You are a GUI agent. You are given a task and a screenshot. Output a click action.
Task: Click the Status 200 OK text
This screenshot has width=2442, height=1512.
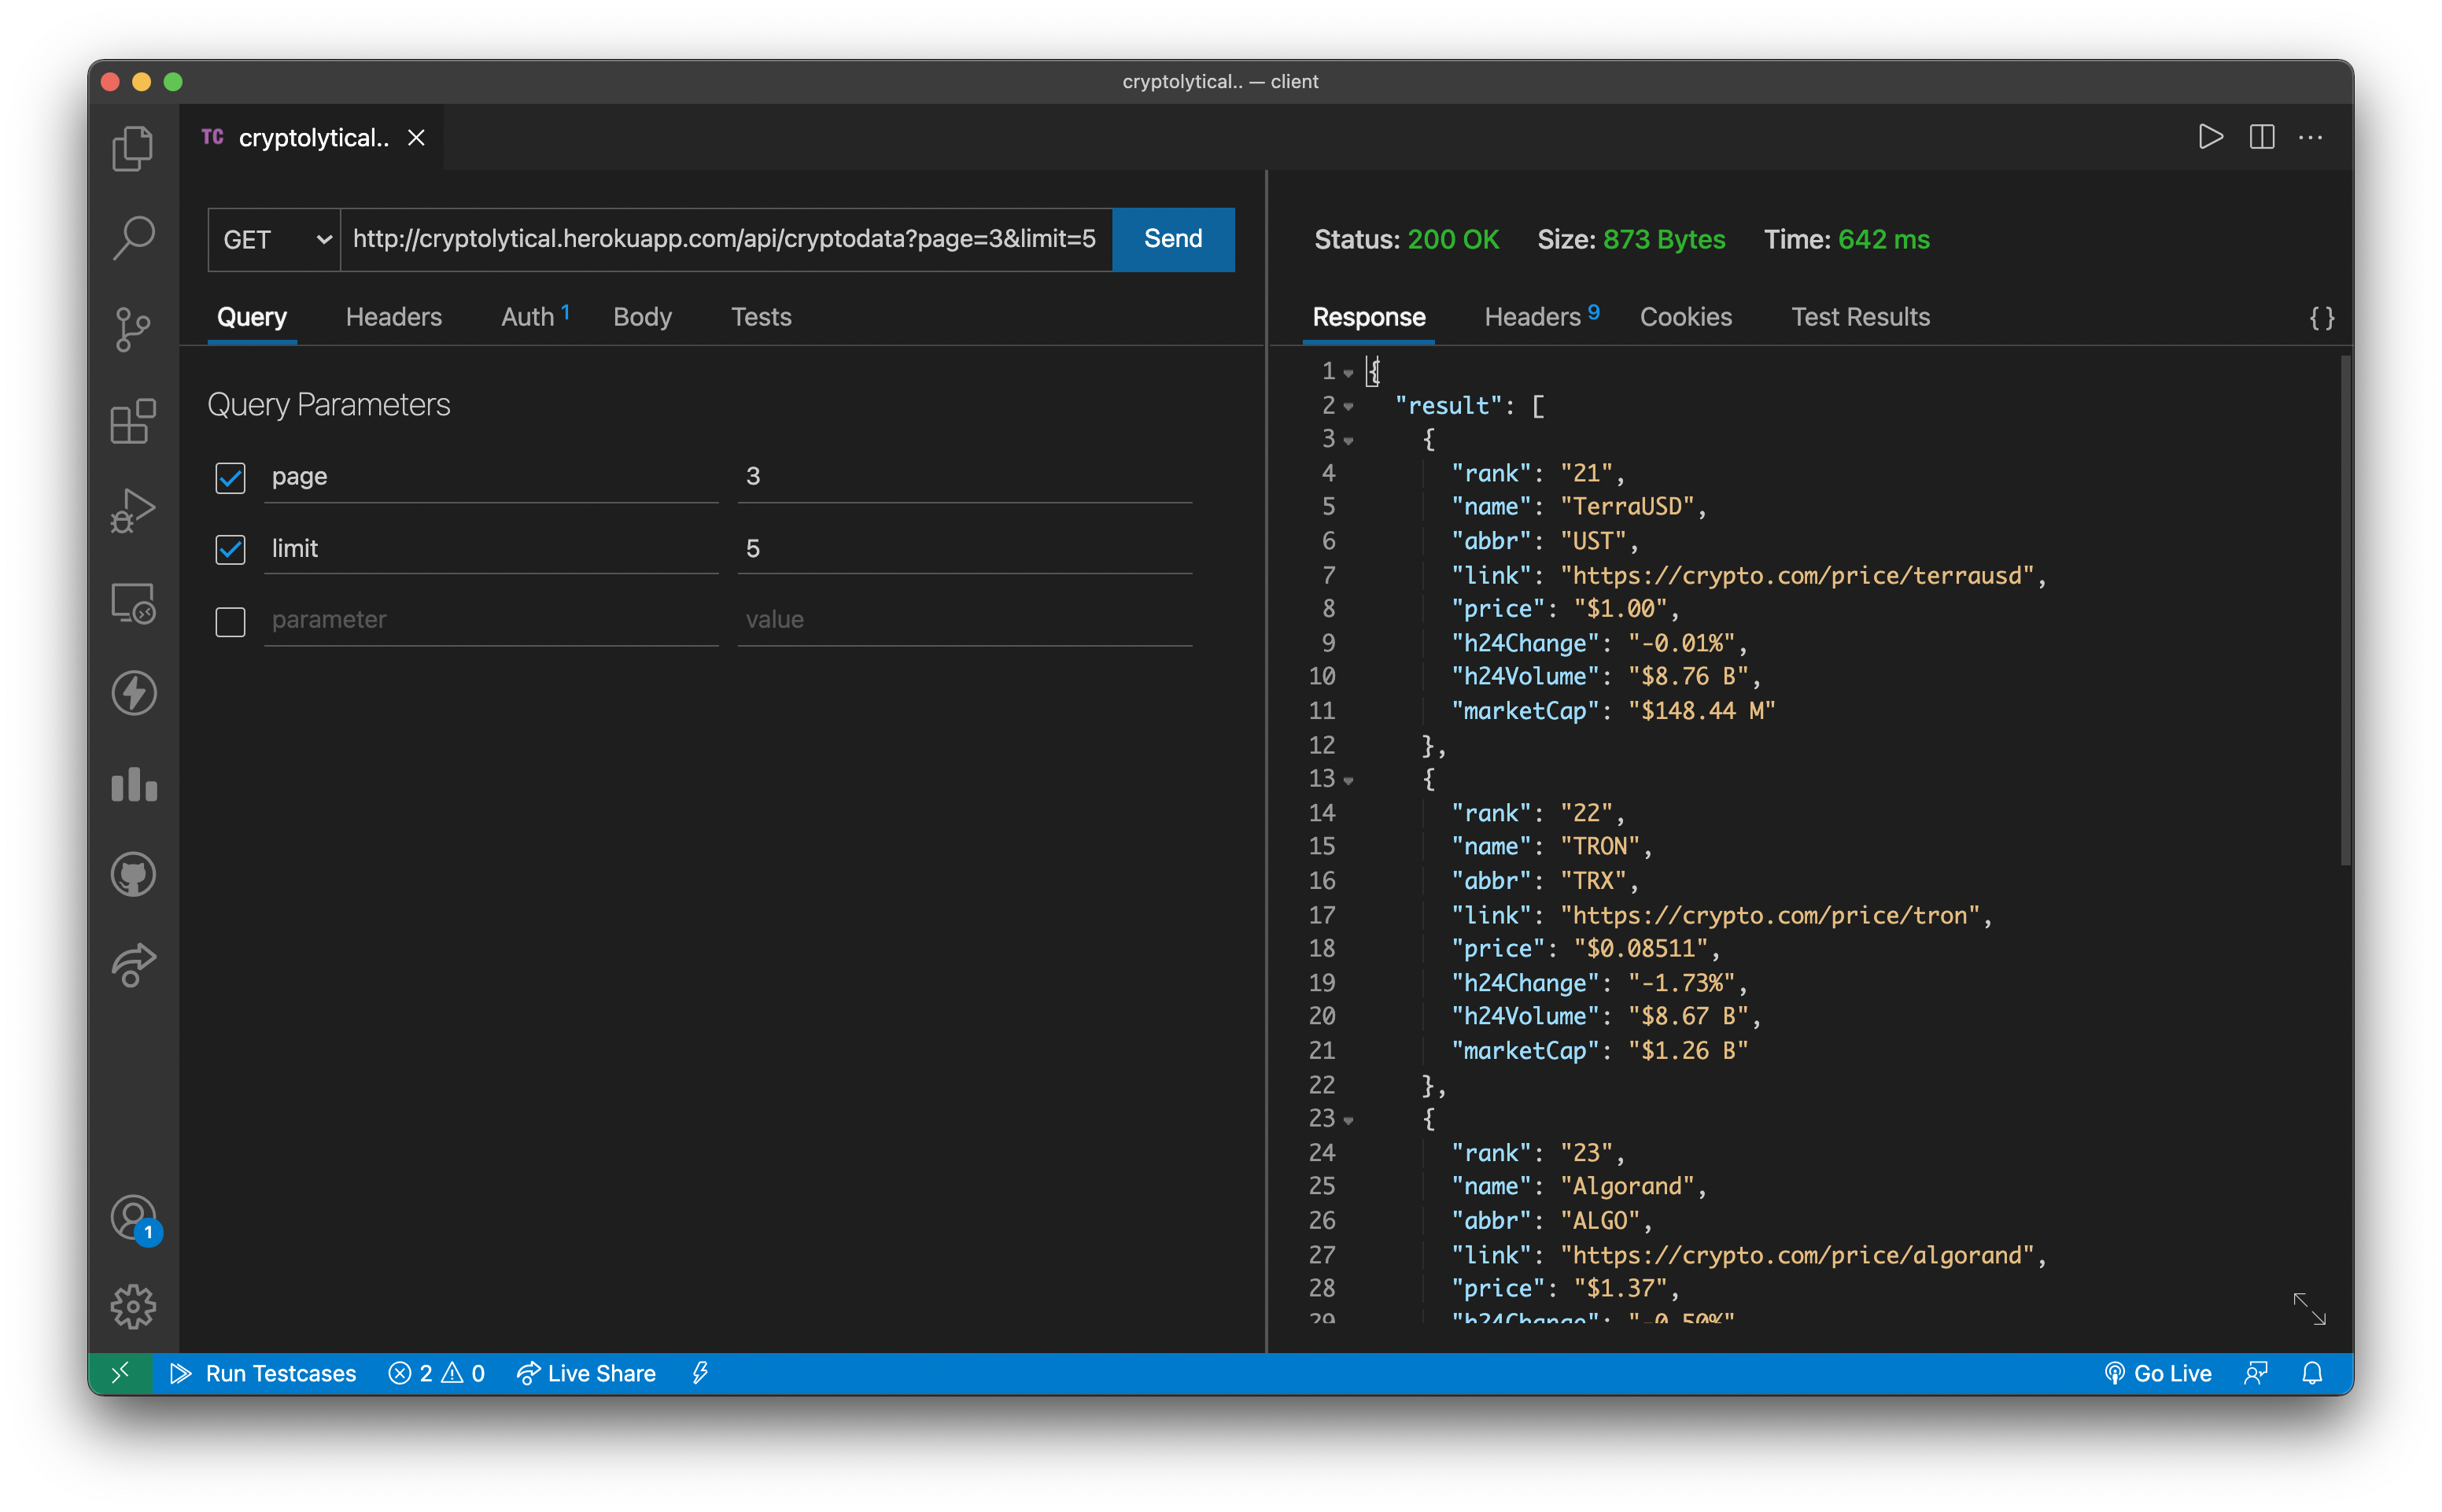point(1406,240)
